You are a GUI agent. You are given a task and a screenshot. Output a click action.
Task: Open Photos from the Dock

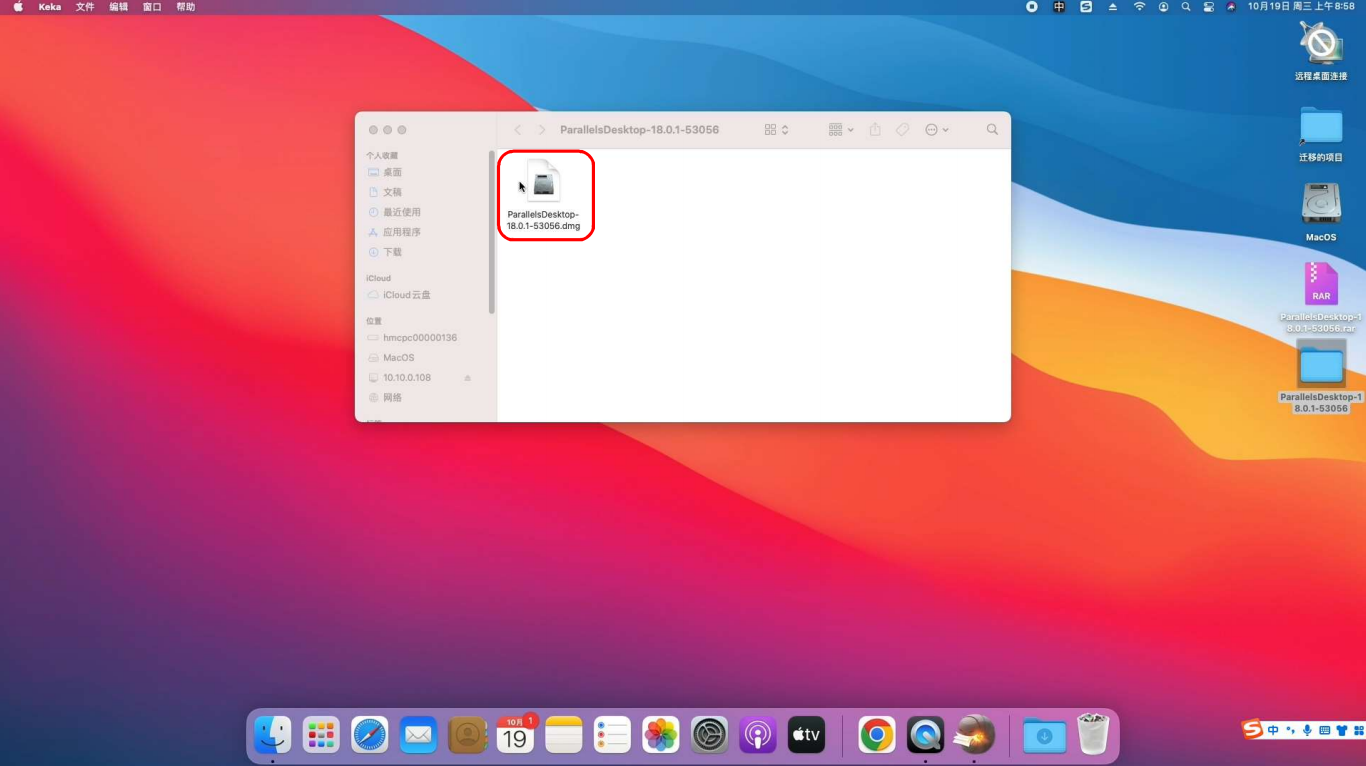[661, 736]
